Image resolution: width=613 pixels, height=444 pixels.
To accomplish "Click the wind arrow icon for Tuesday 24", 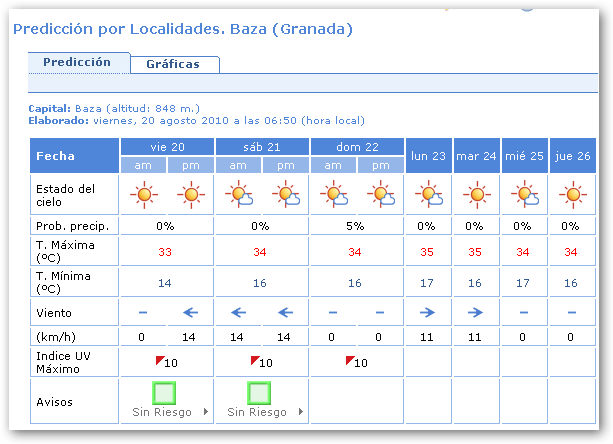I will click(476, 311).
